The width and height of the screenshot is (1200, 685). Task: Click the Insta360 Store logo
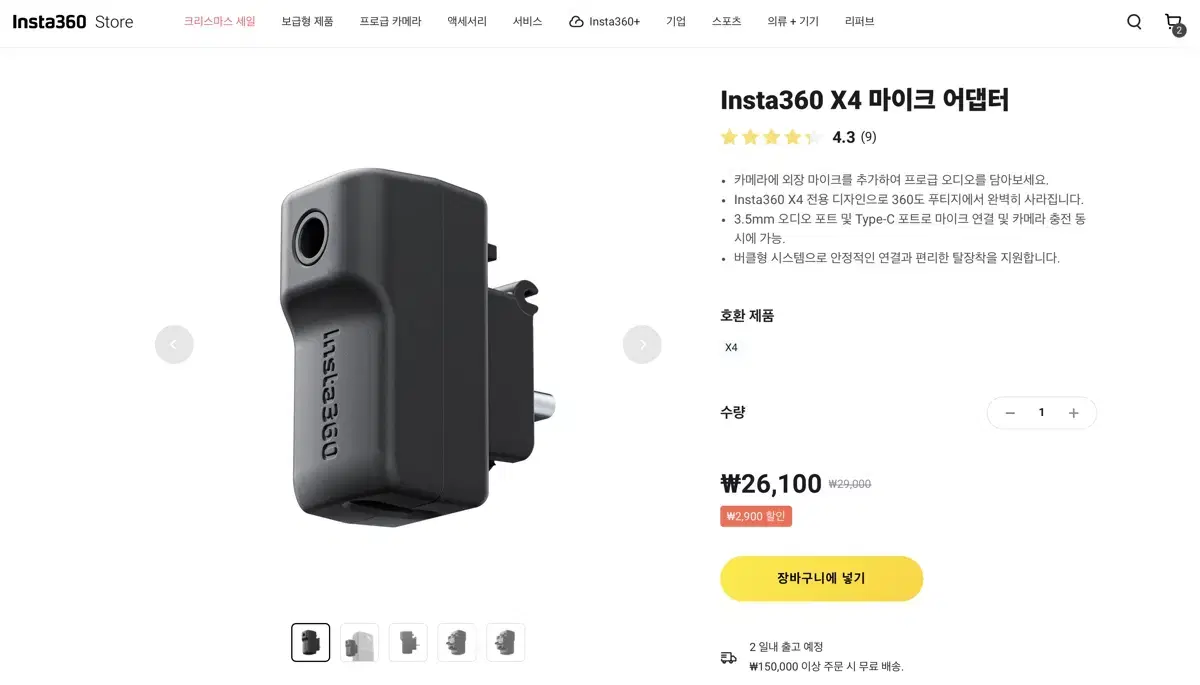[73, 22]
